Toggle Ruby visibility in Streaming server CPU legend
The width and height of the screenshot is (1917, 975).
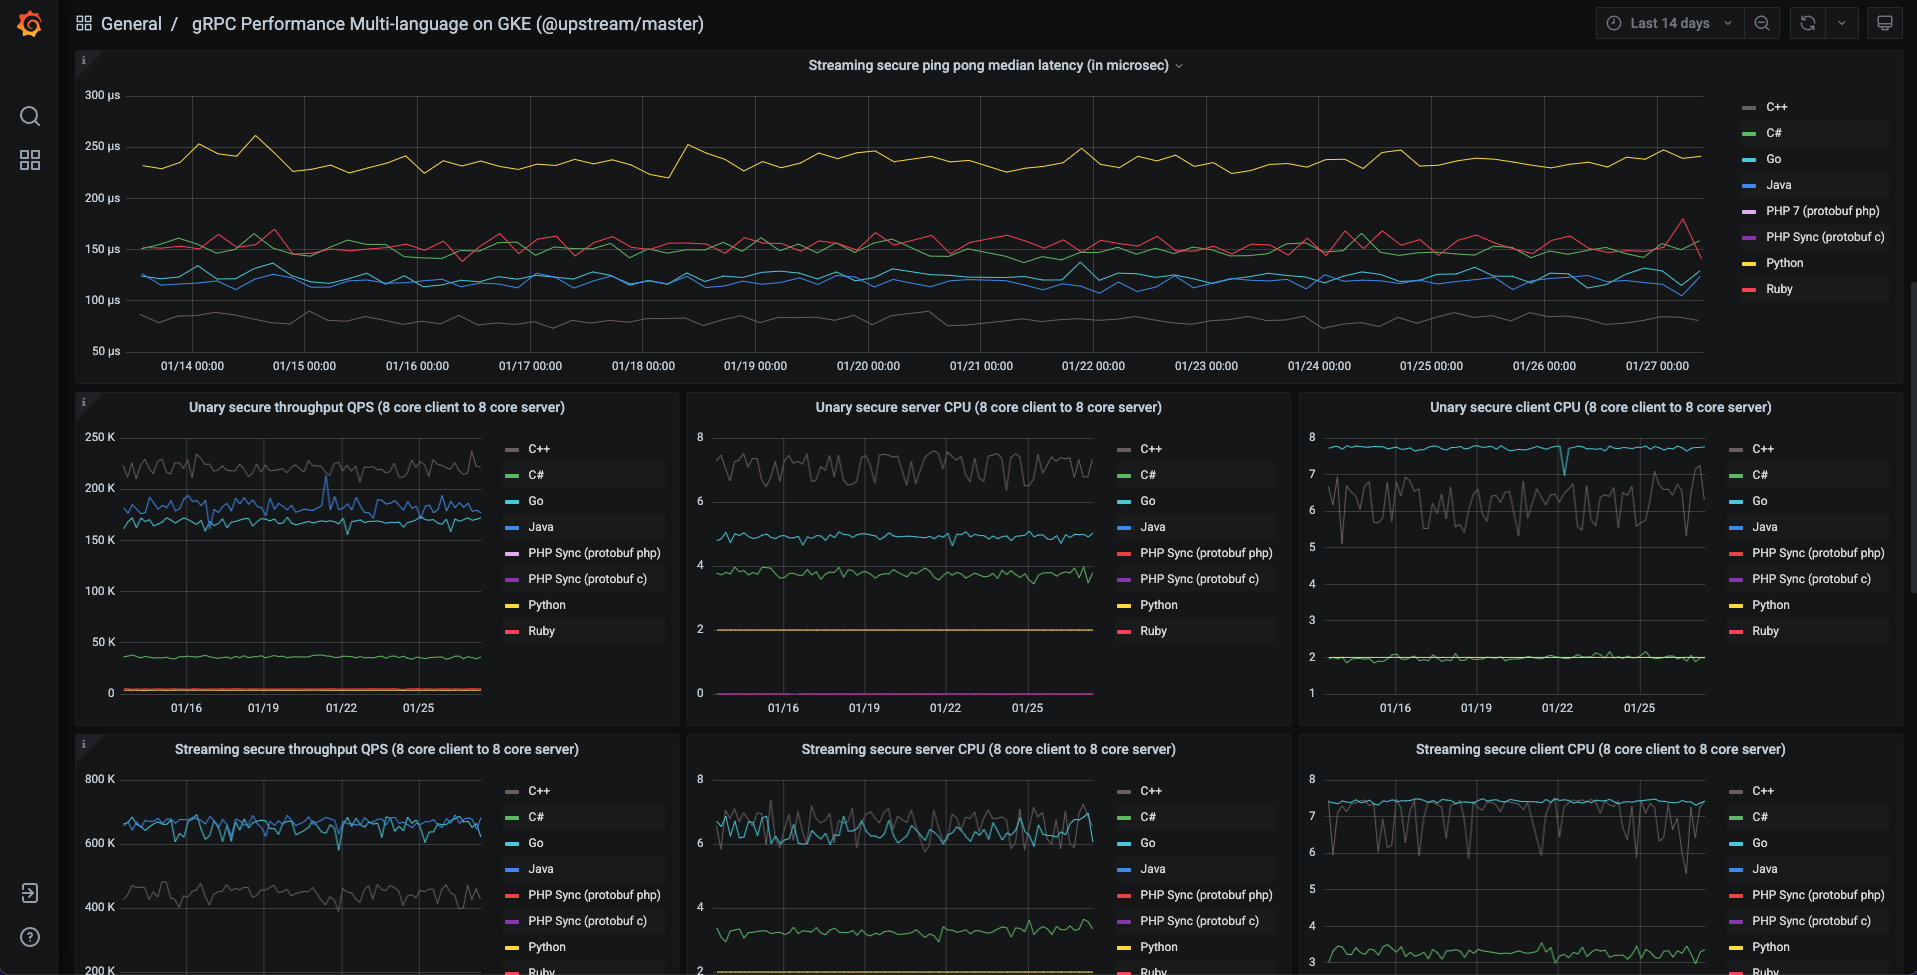(x=1152, y=970)
